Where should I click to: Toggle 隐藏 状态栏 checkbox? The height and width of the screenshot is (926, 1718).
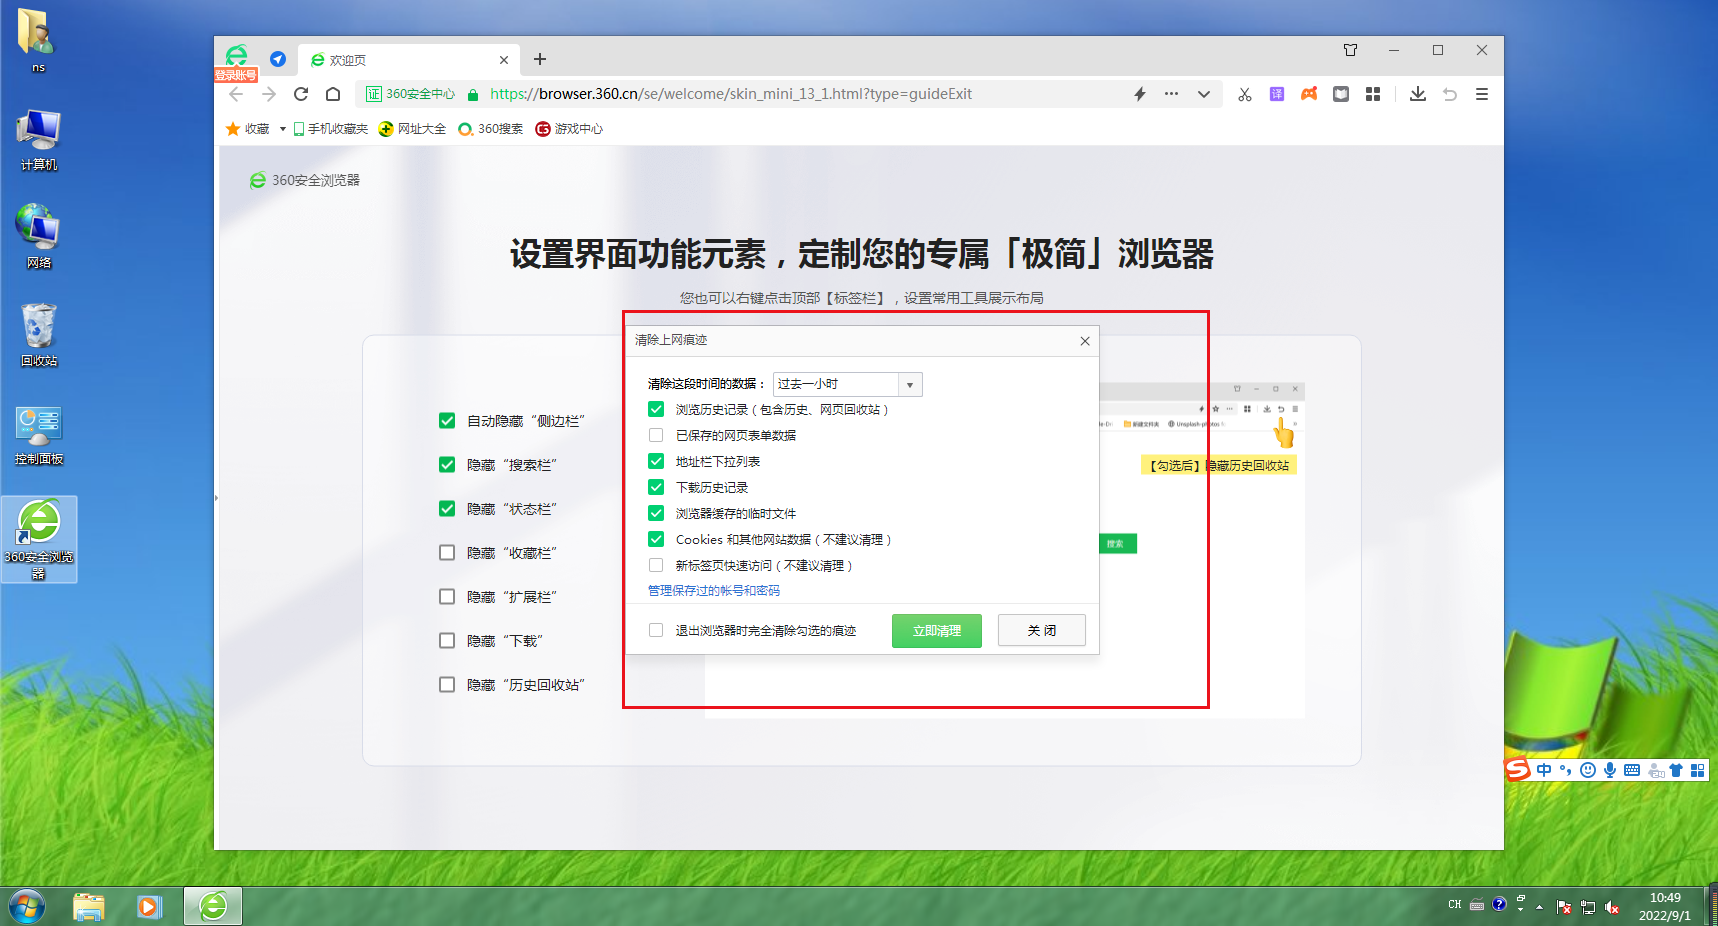pos(447,509)
